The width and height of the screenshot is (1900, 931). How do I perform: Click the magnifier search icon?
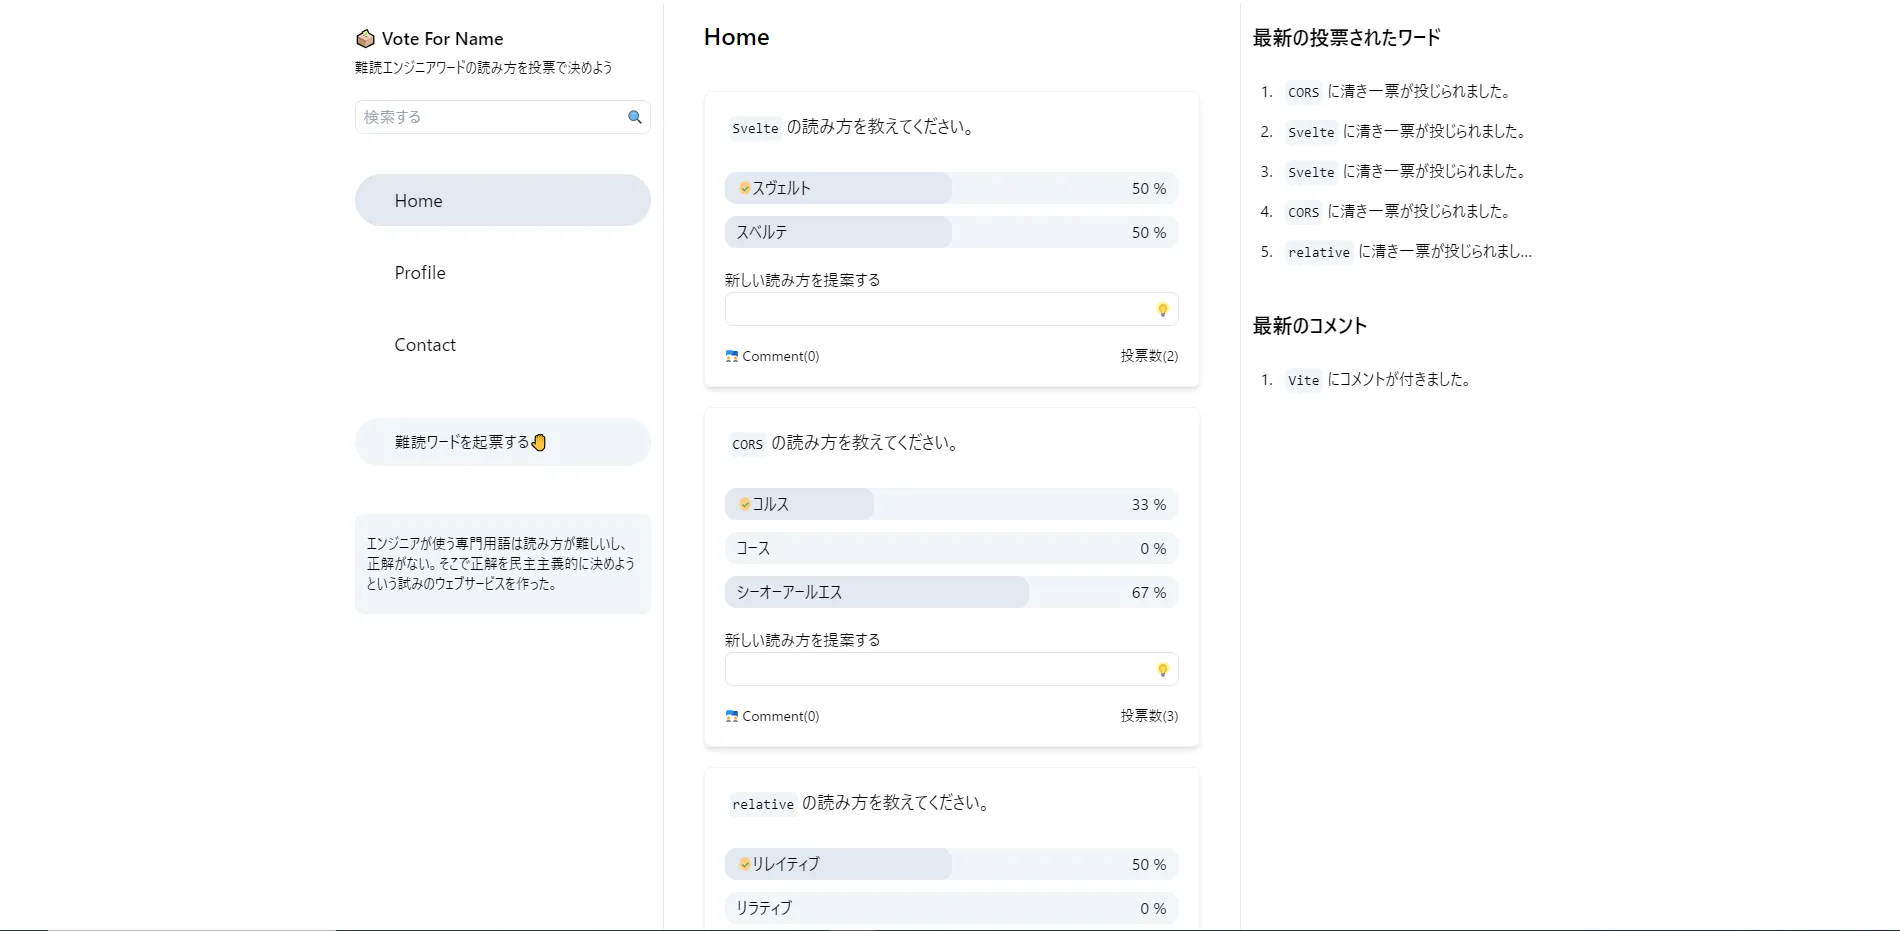[x=634, y=117]
